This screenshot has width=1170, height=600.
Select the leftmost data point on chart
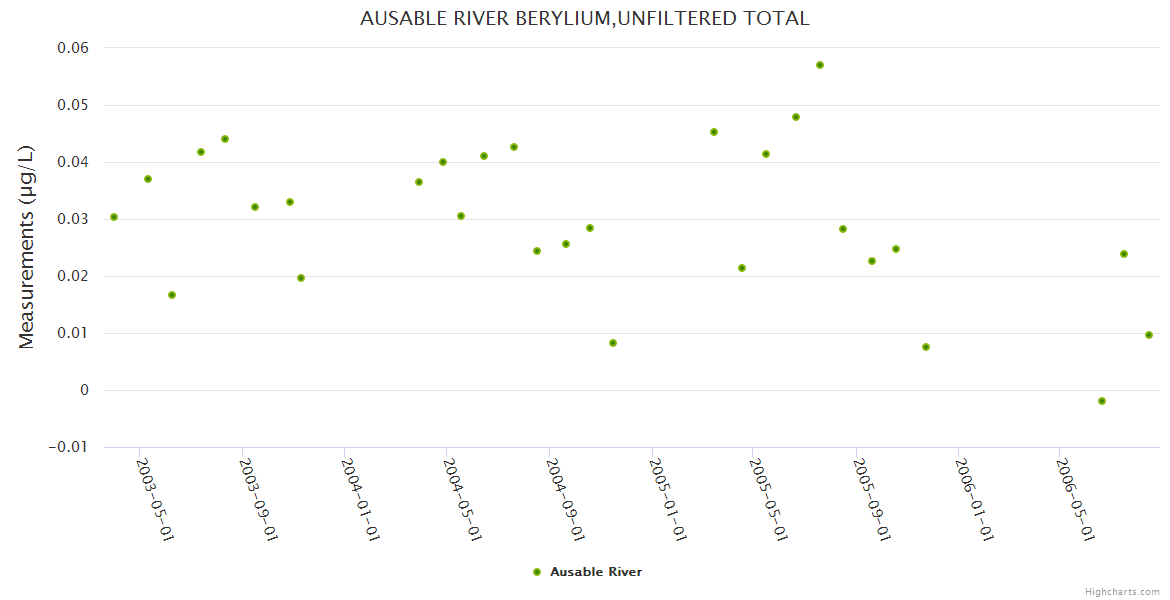click(x=114, y=217)
